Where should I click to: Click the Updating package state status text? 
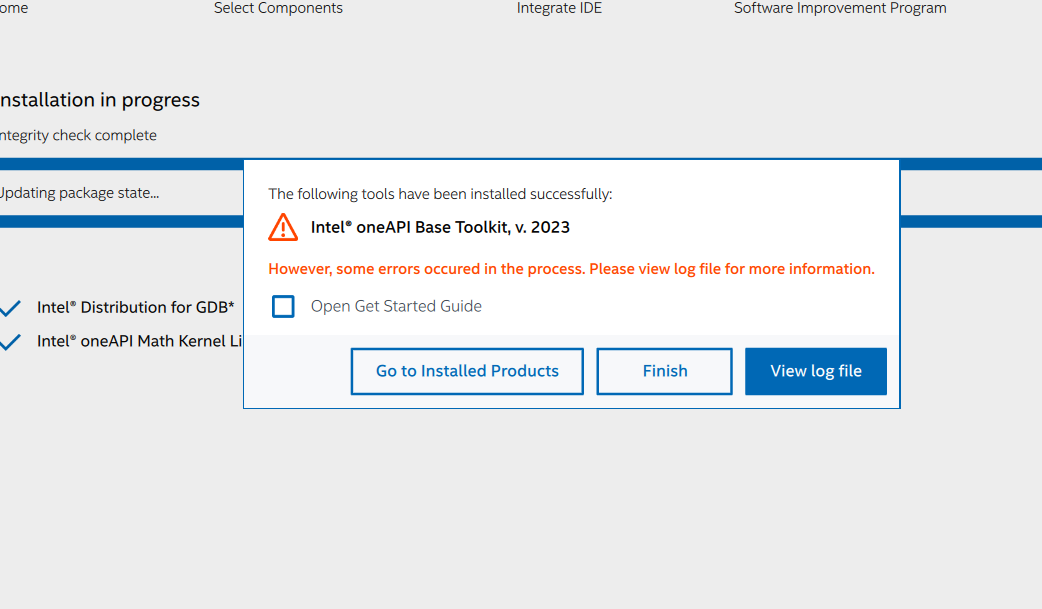(x=78, y=193)
